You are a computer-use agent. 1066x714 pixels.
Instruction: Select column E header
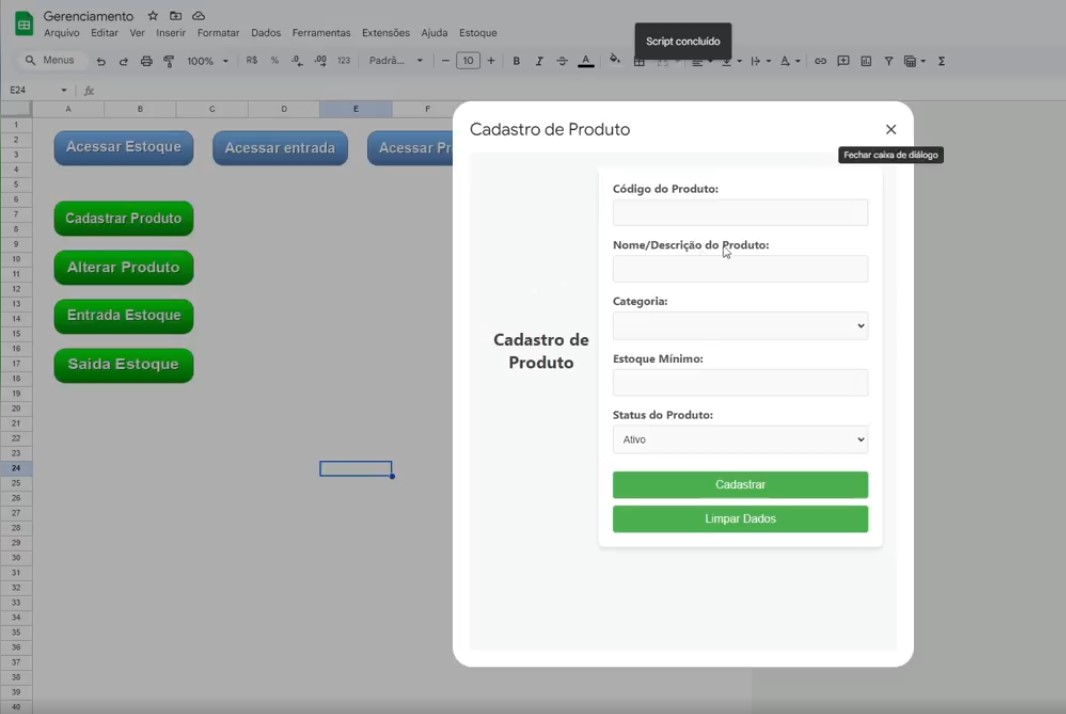click(356, 109)
